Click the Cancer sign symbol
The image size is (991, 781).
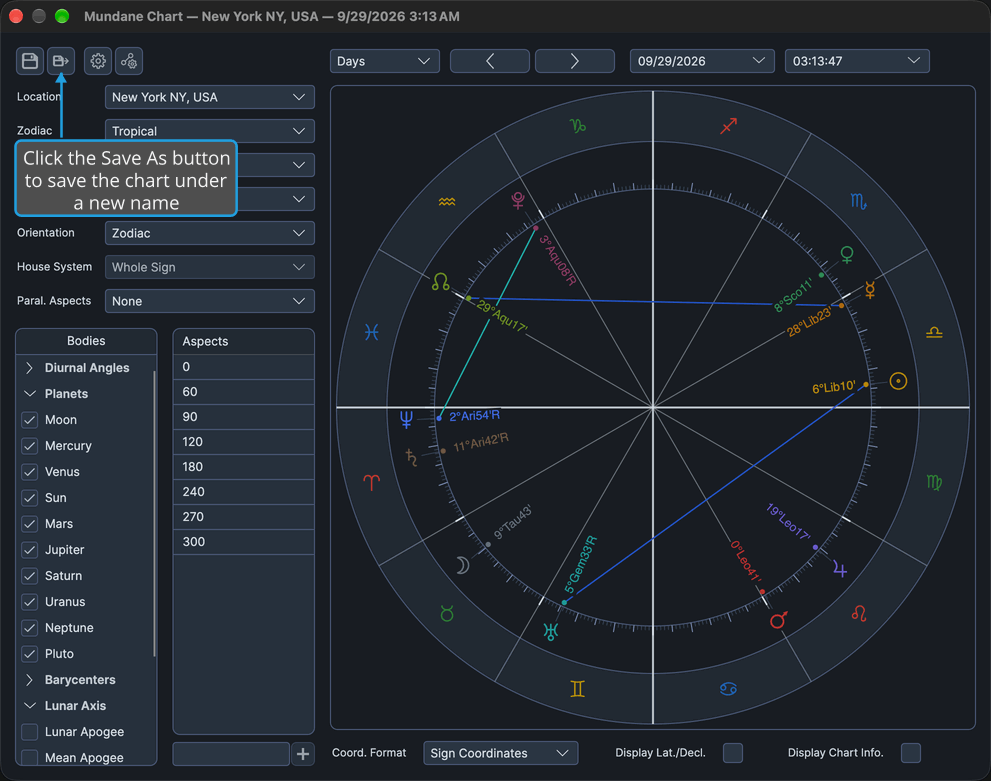pos(728,689)
